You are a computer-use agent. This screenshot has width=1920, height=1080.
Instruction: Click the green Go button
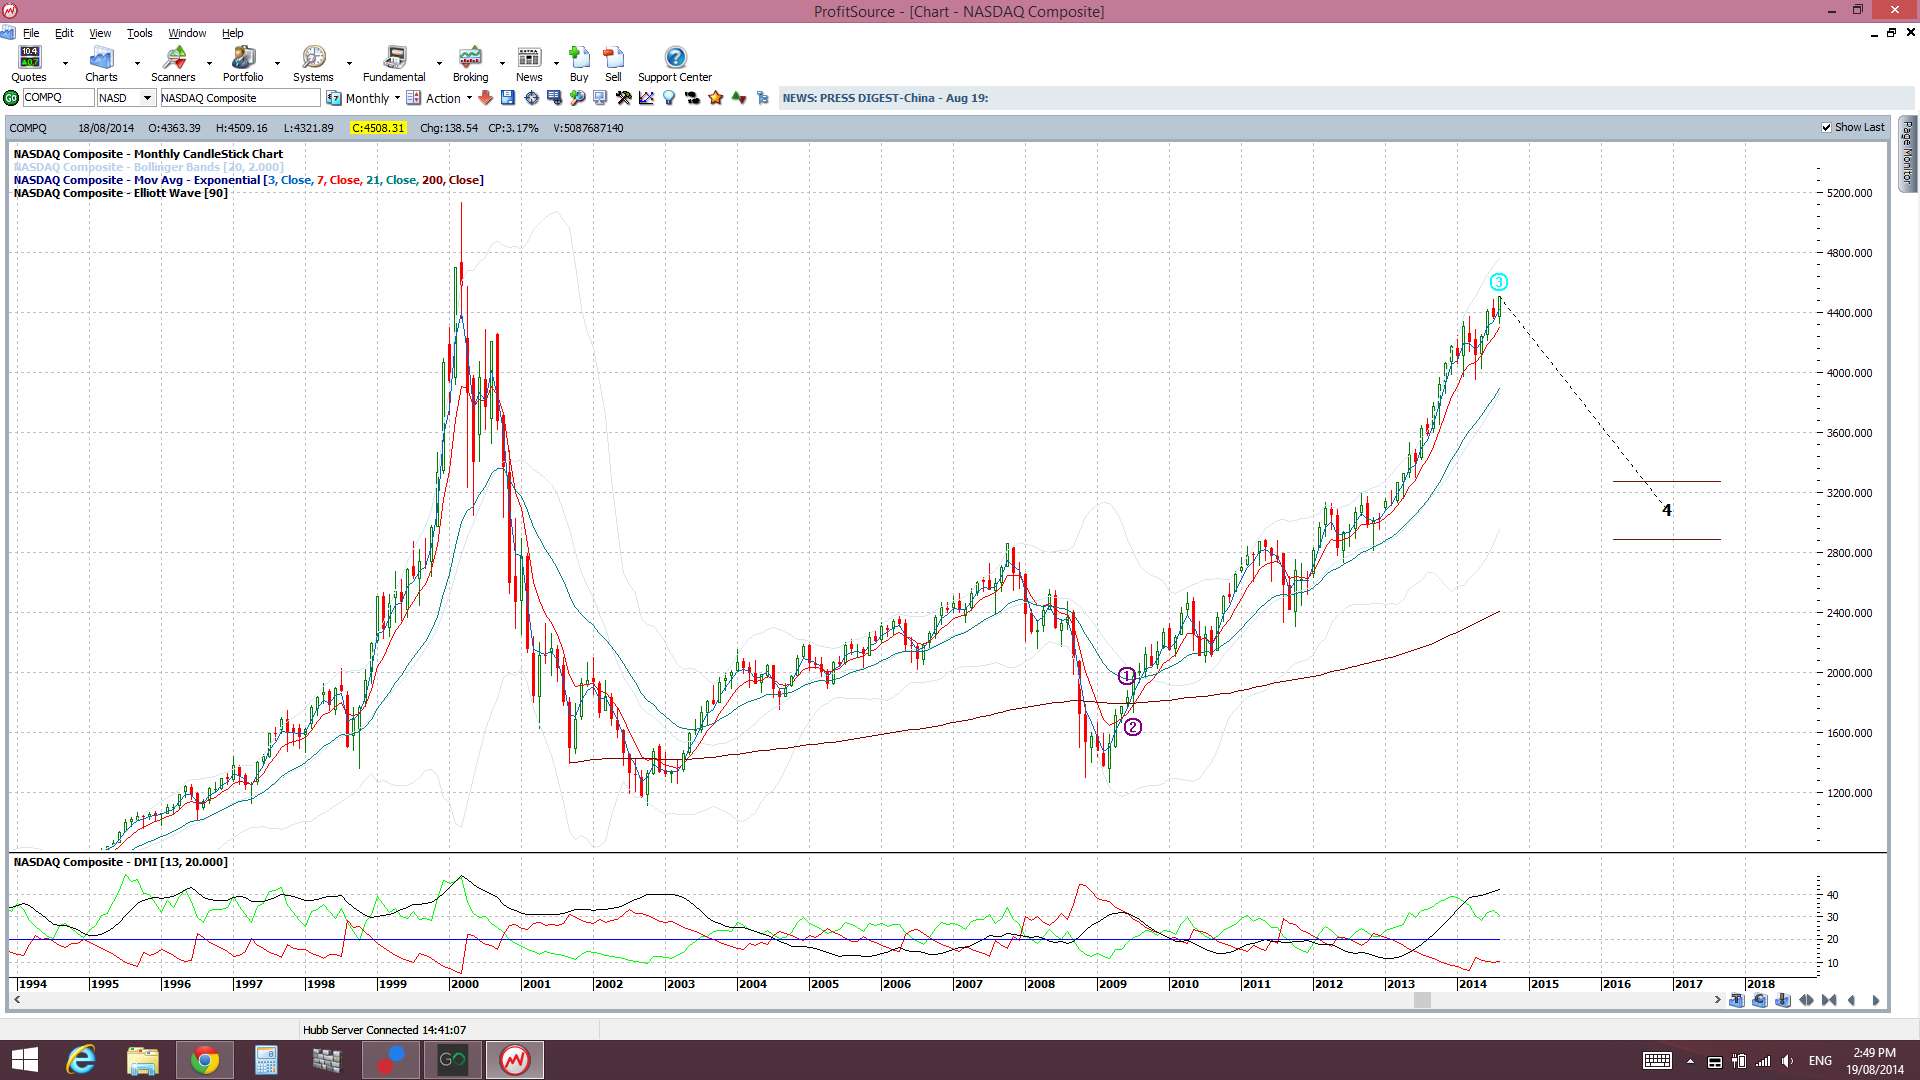[11, 98]
